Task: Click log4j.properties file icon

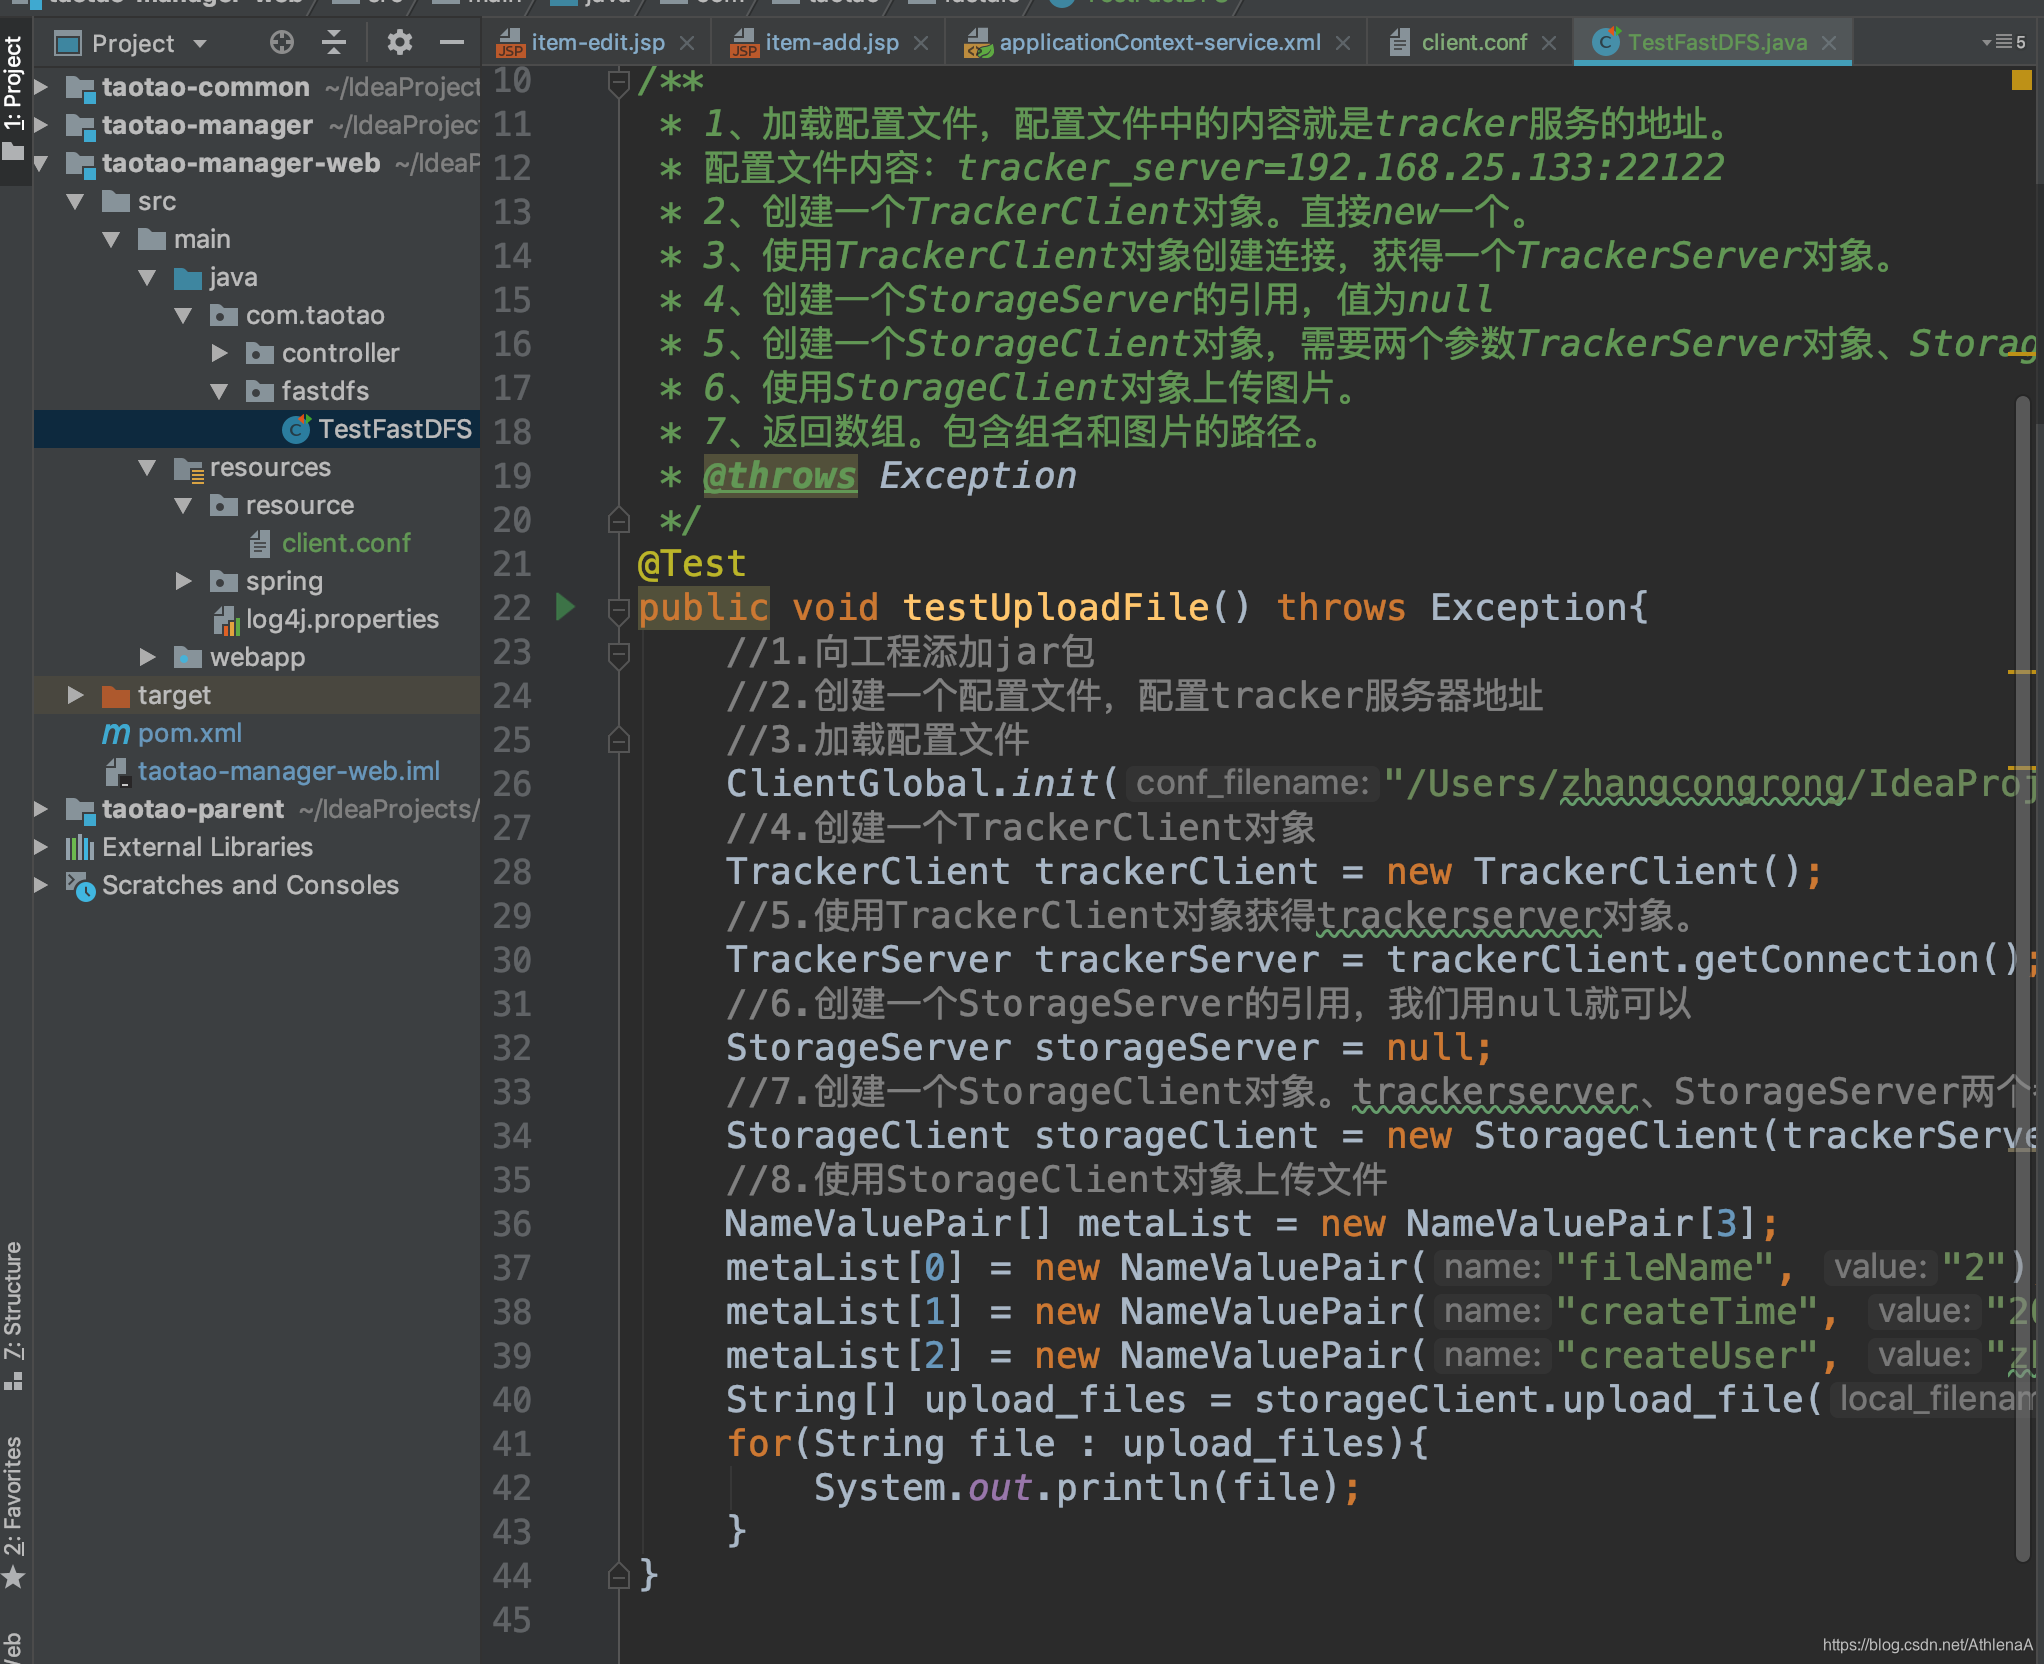Action: [x=226, y=620]
